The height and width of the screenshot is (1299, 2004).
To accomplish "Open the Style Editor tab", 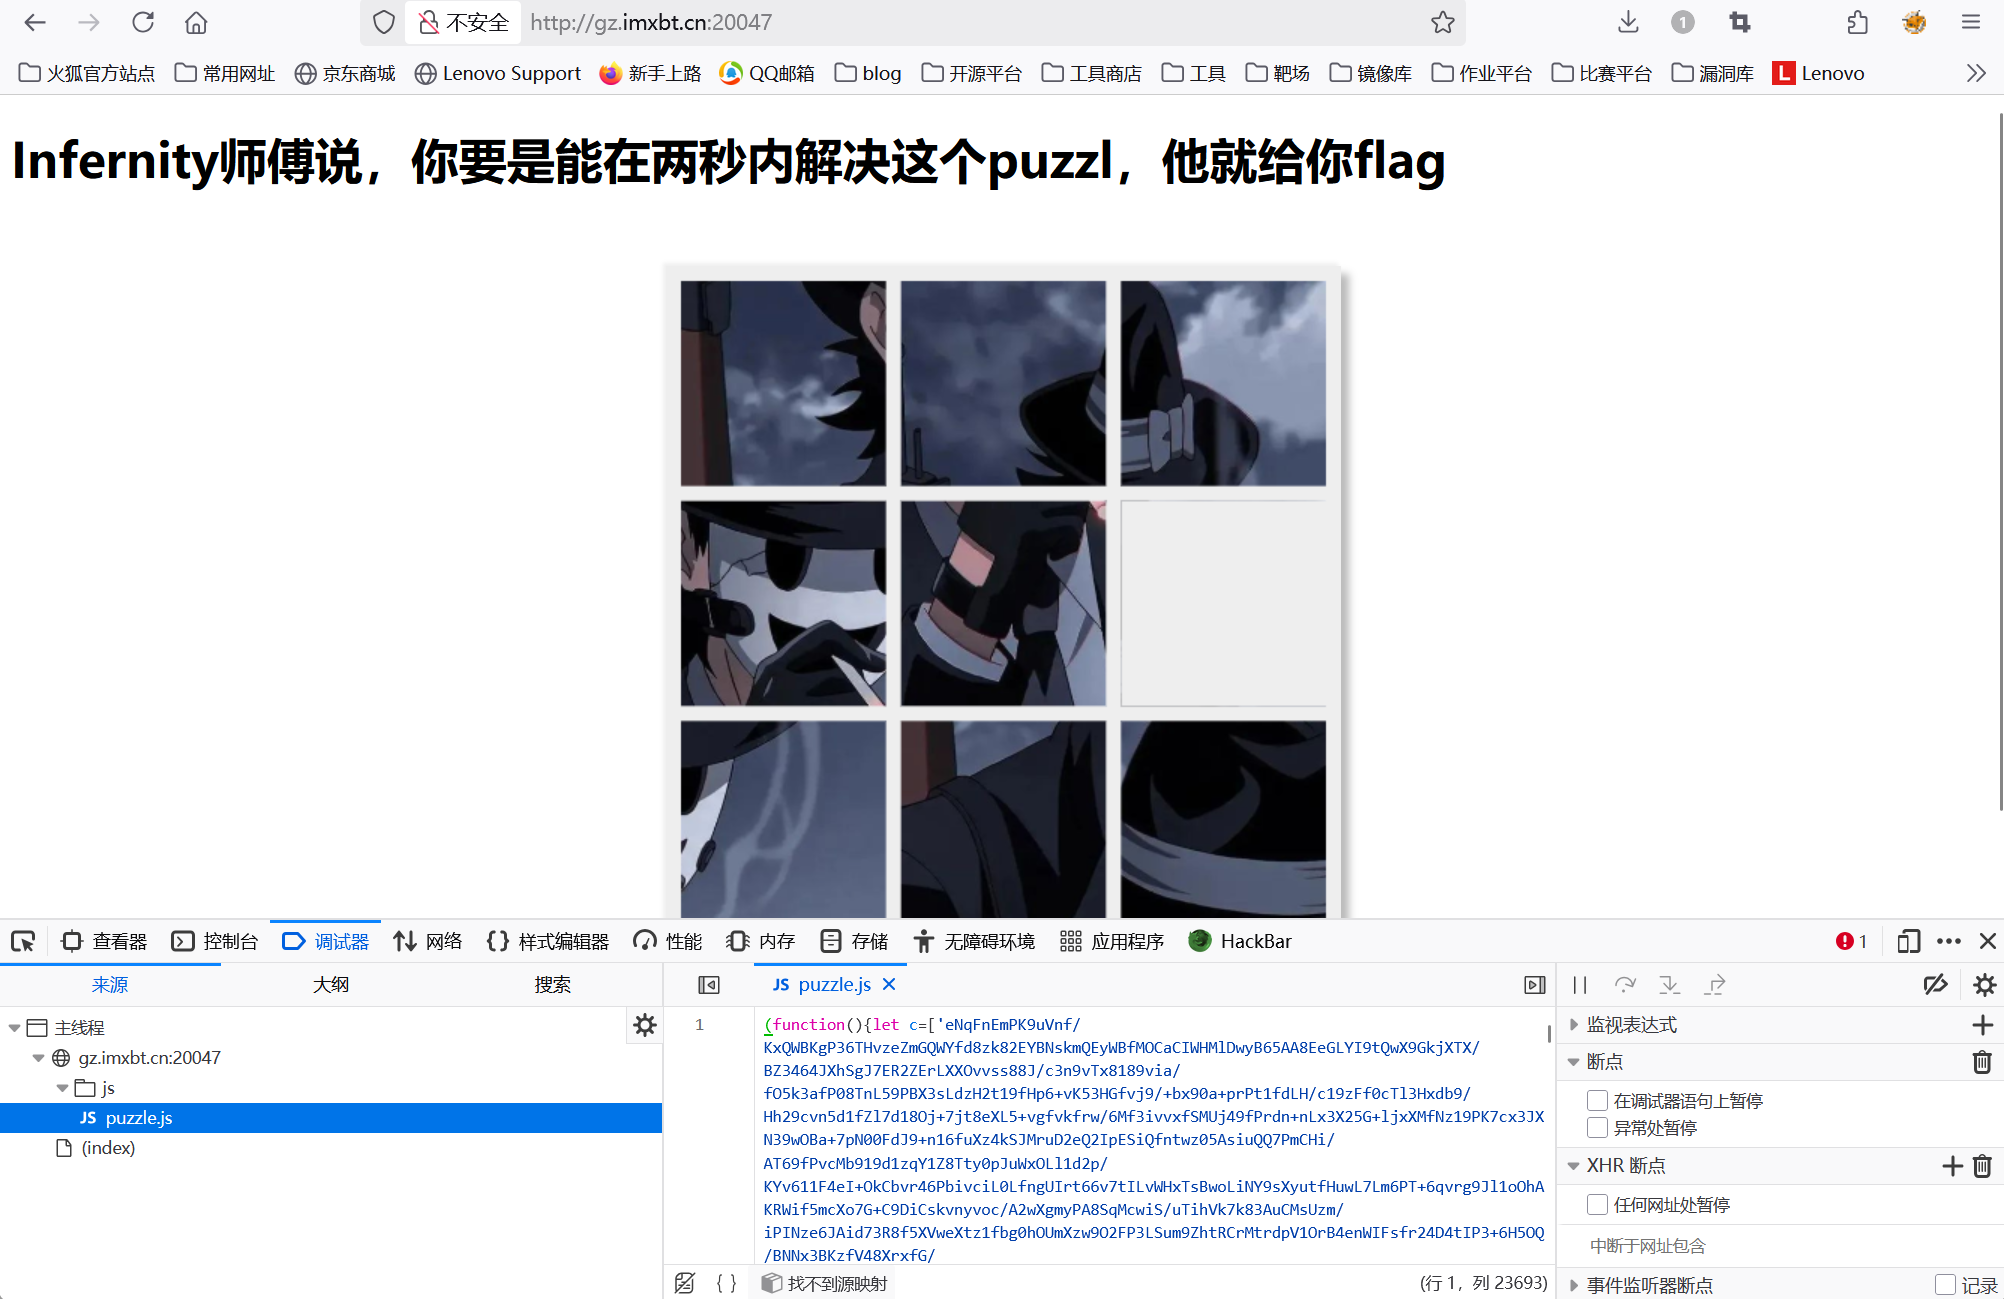I will tap(547, 941).
